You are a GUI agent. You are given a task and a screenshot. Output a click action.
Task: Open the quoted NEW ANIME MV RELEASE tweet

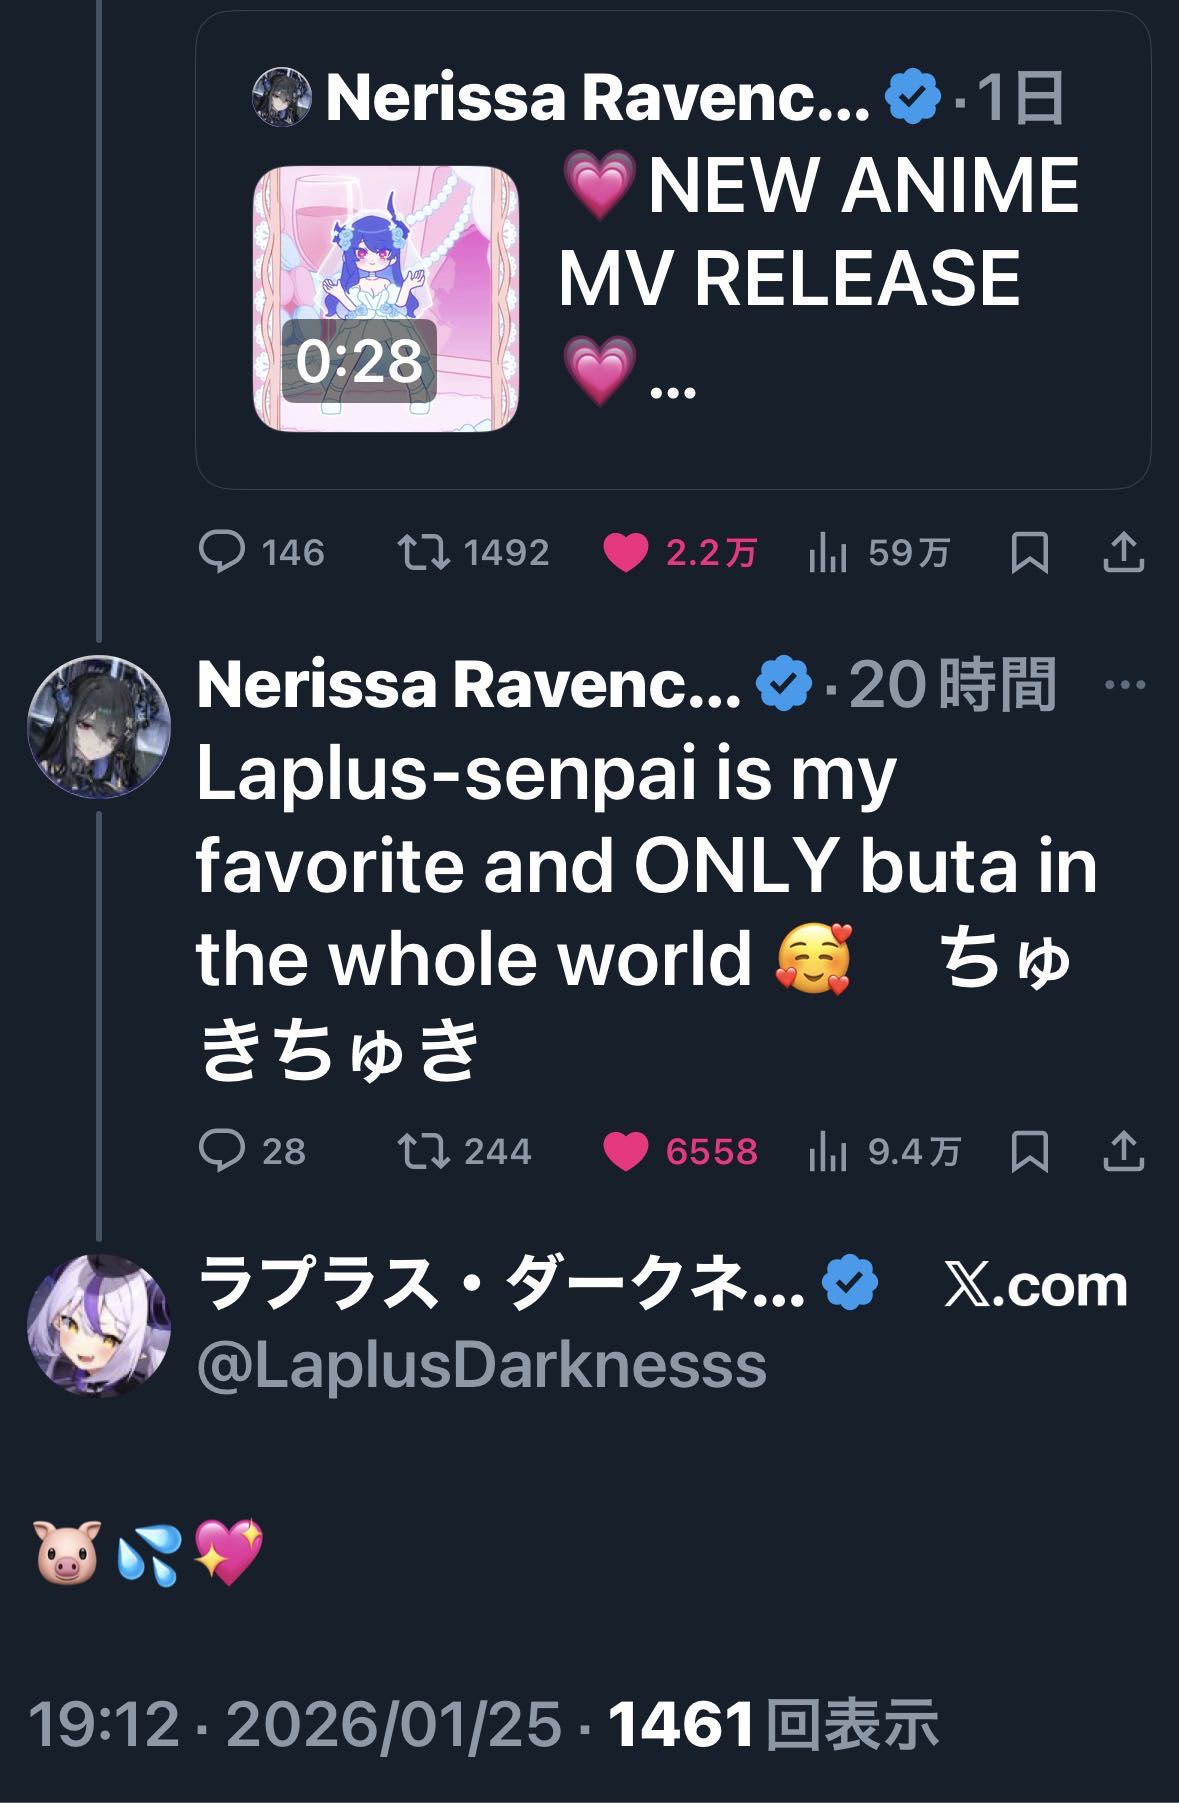coord(818,280)
